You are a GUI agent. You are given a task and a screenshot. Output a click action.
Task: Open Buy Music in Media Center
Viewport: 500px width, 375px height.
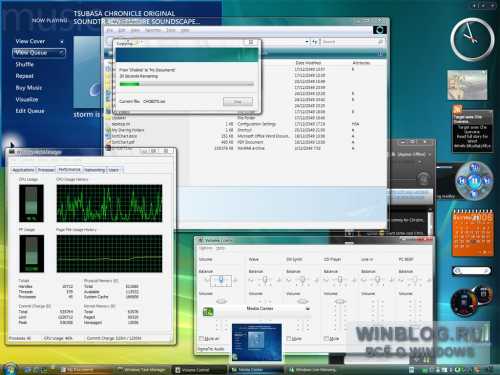(x=29, y=88)
